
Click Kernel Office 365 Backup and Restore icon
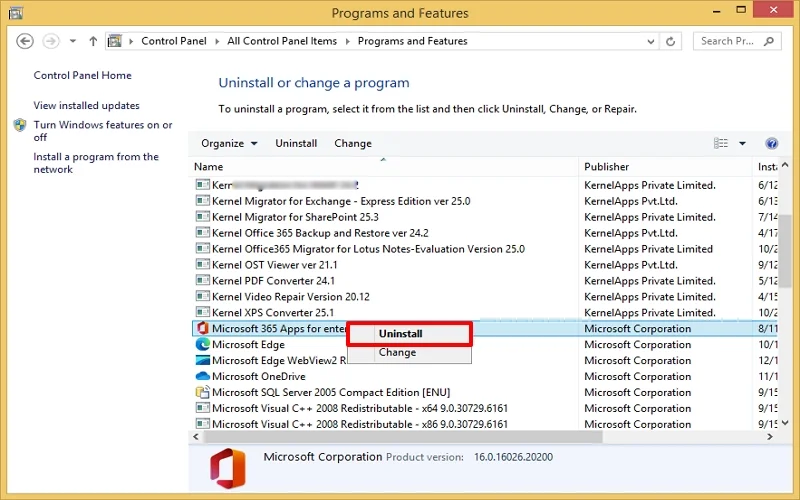point(203,233)
